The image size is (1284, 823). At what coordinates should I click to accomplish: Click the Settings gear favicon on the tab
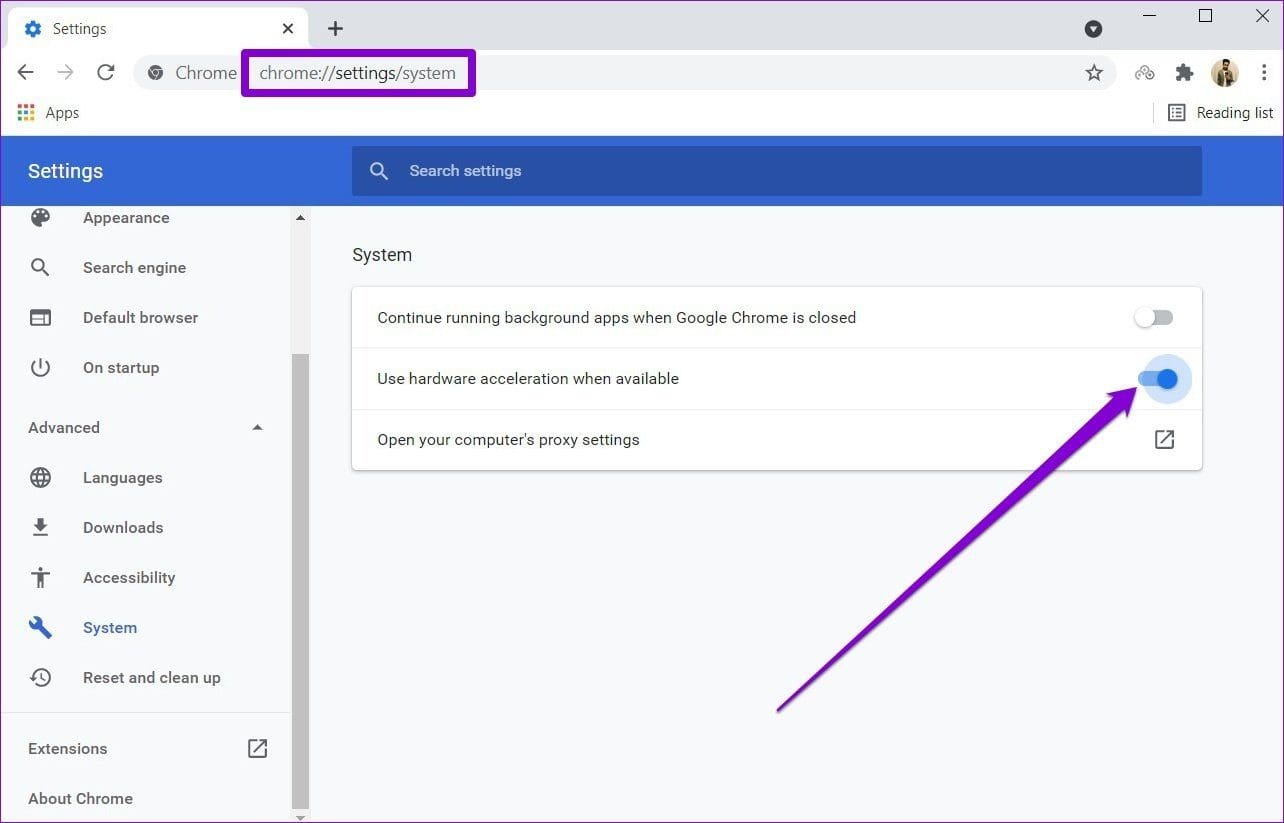tap(32, 28)
